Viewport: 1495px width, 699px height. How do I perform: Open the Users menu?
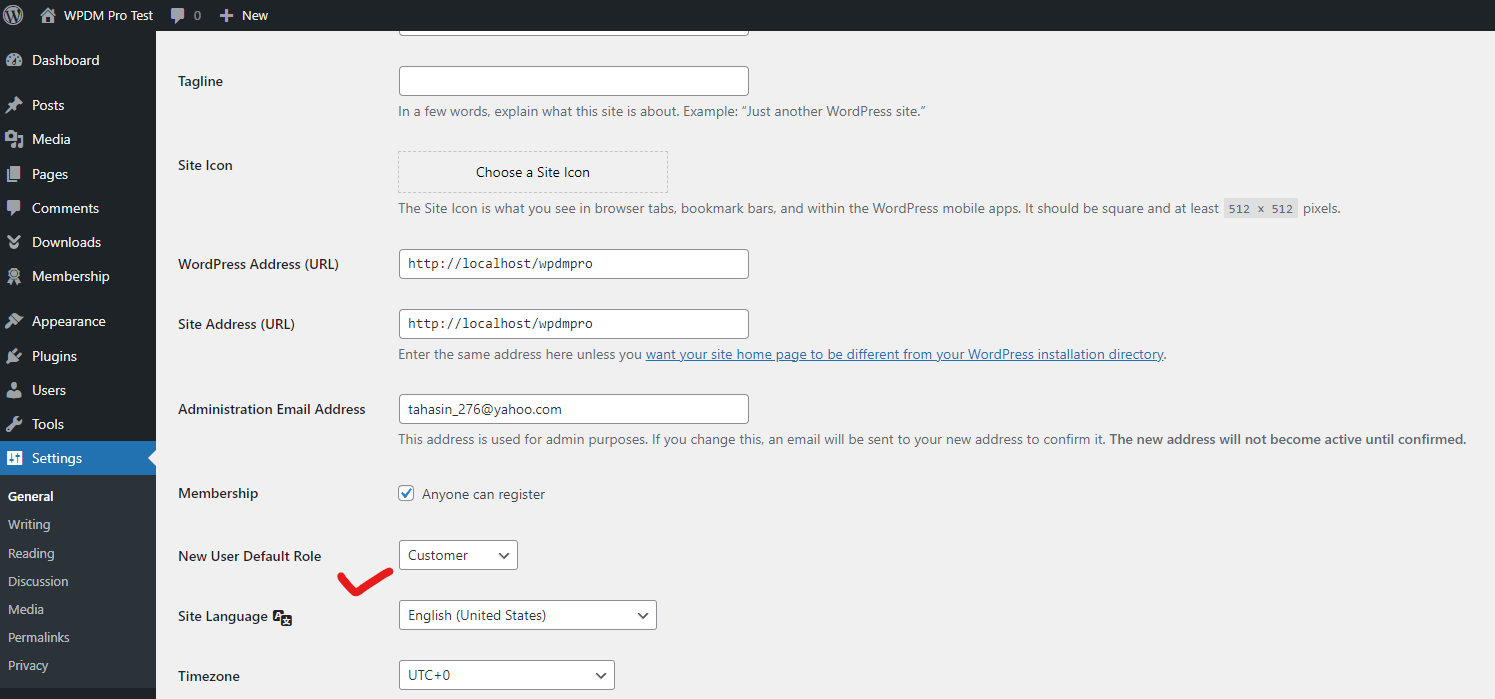tap(78, 390)
